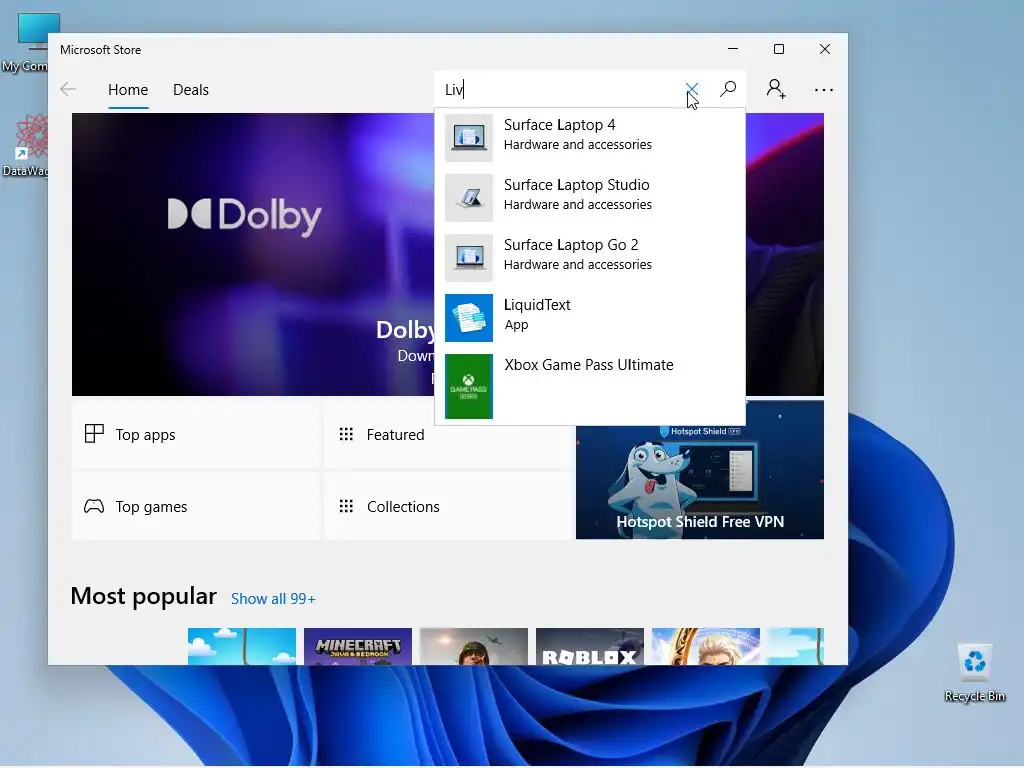Switch to the Home tab
Viewport: 1024px width, 768px height.
[x=128, y=89]
